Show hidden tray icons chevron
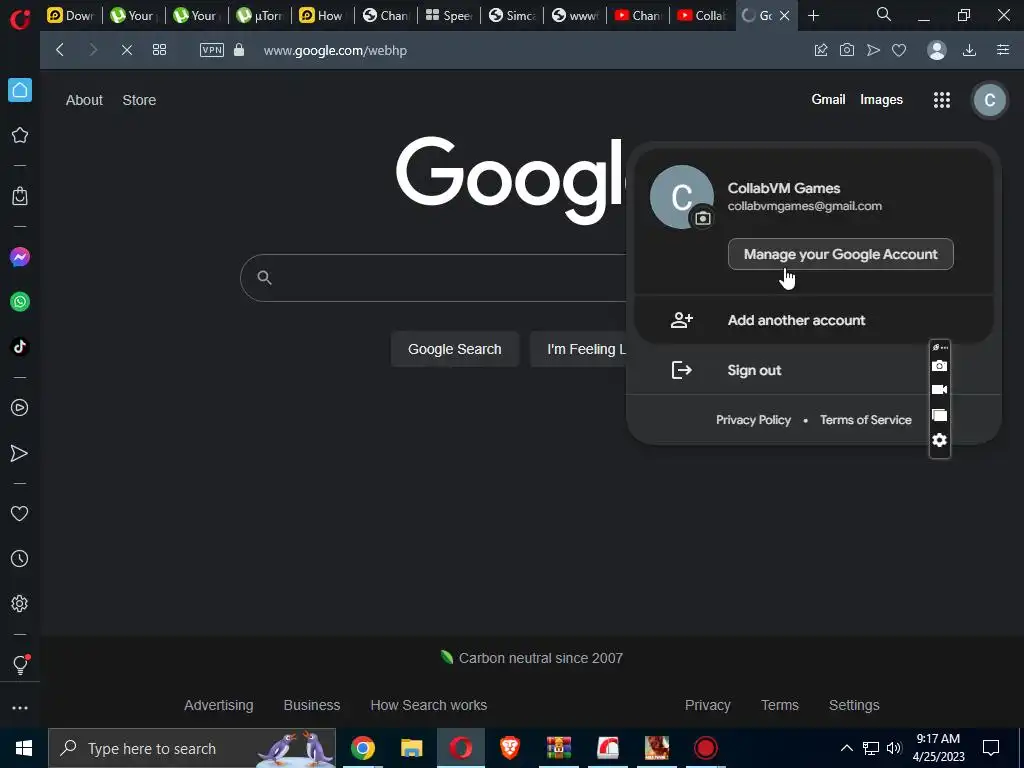This screenshot has width=1024, height=768. (x=846, y=748)
